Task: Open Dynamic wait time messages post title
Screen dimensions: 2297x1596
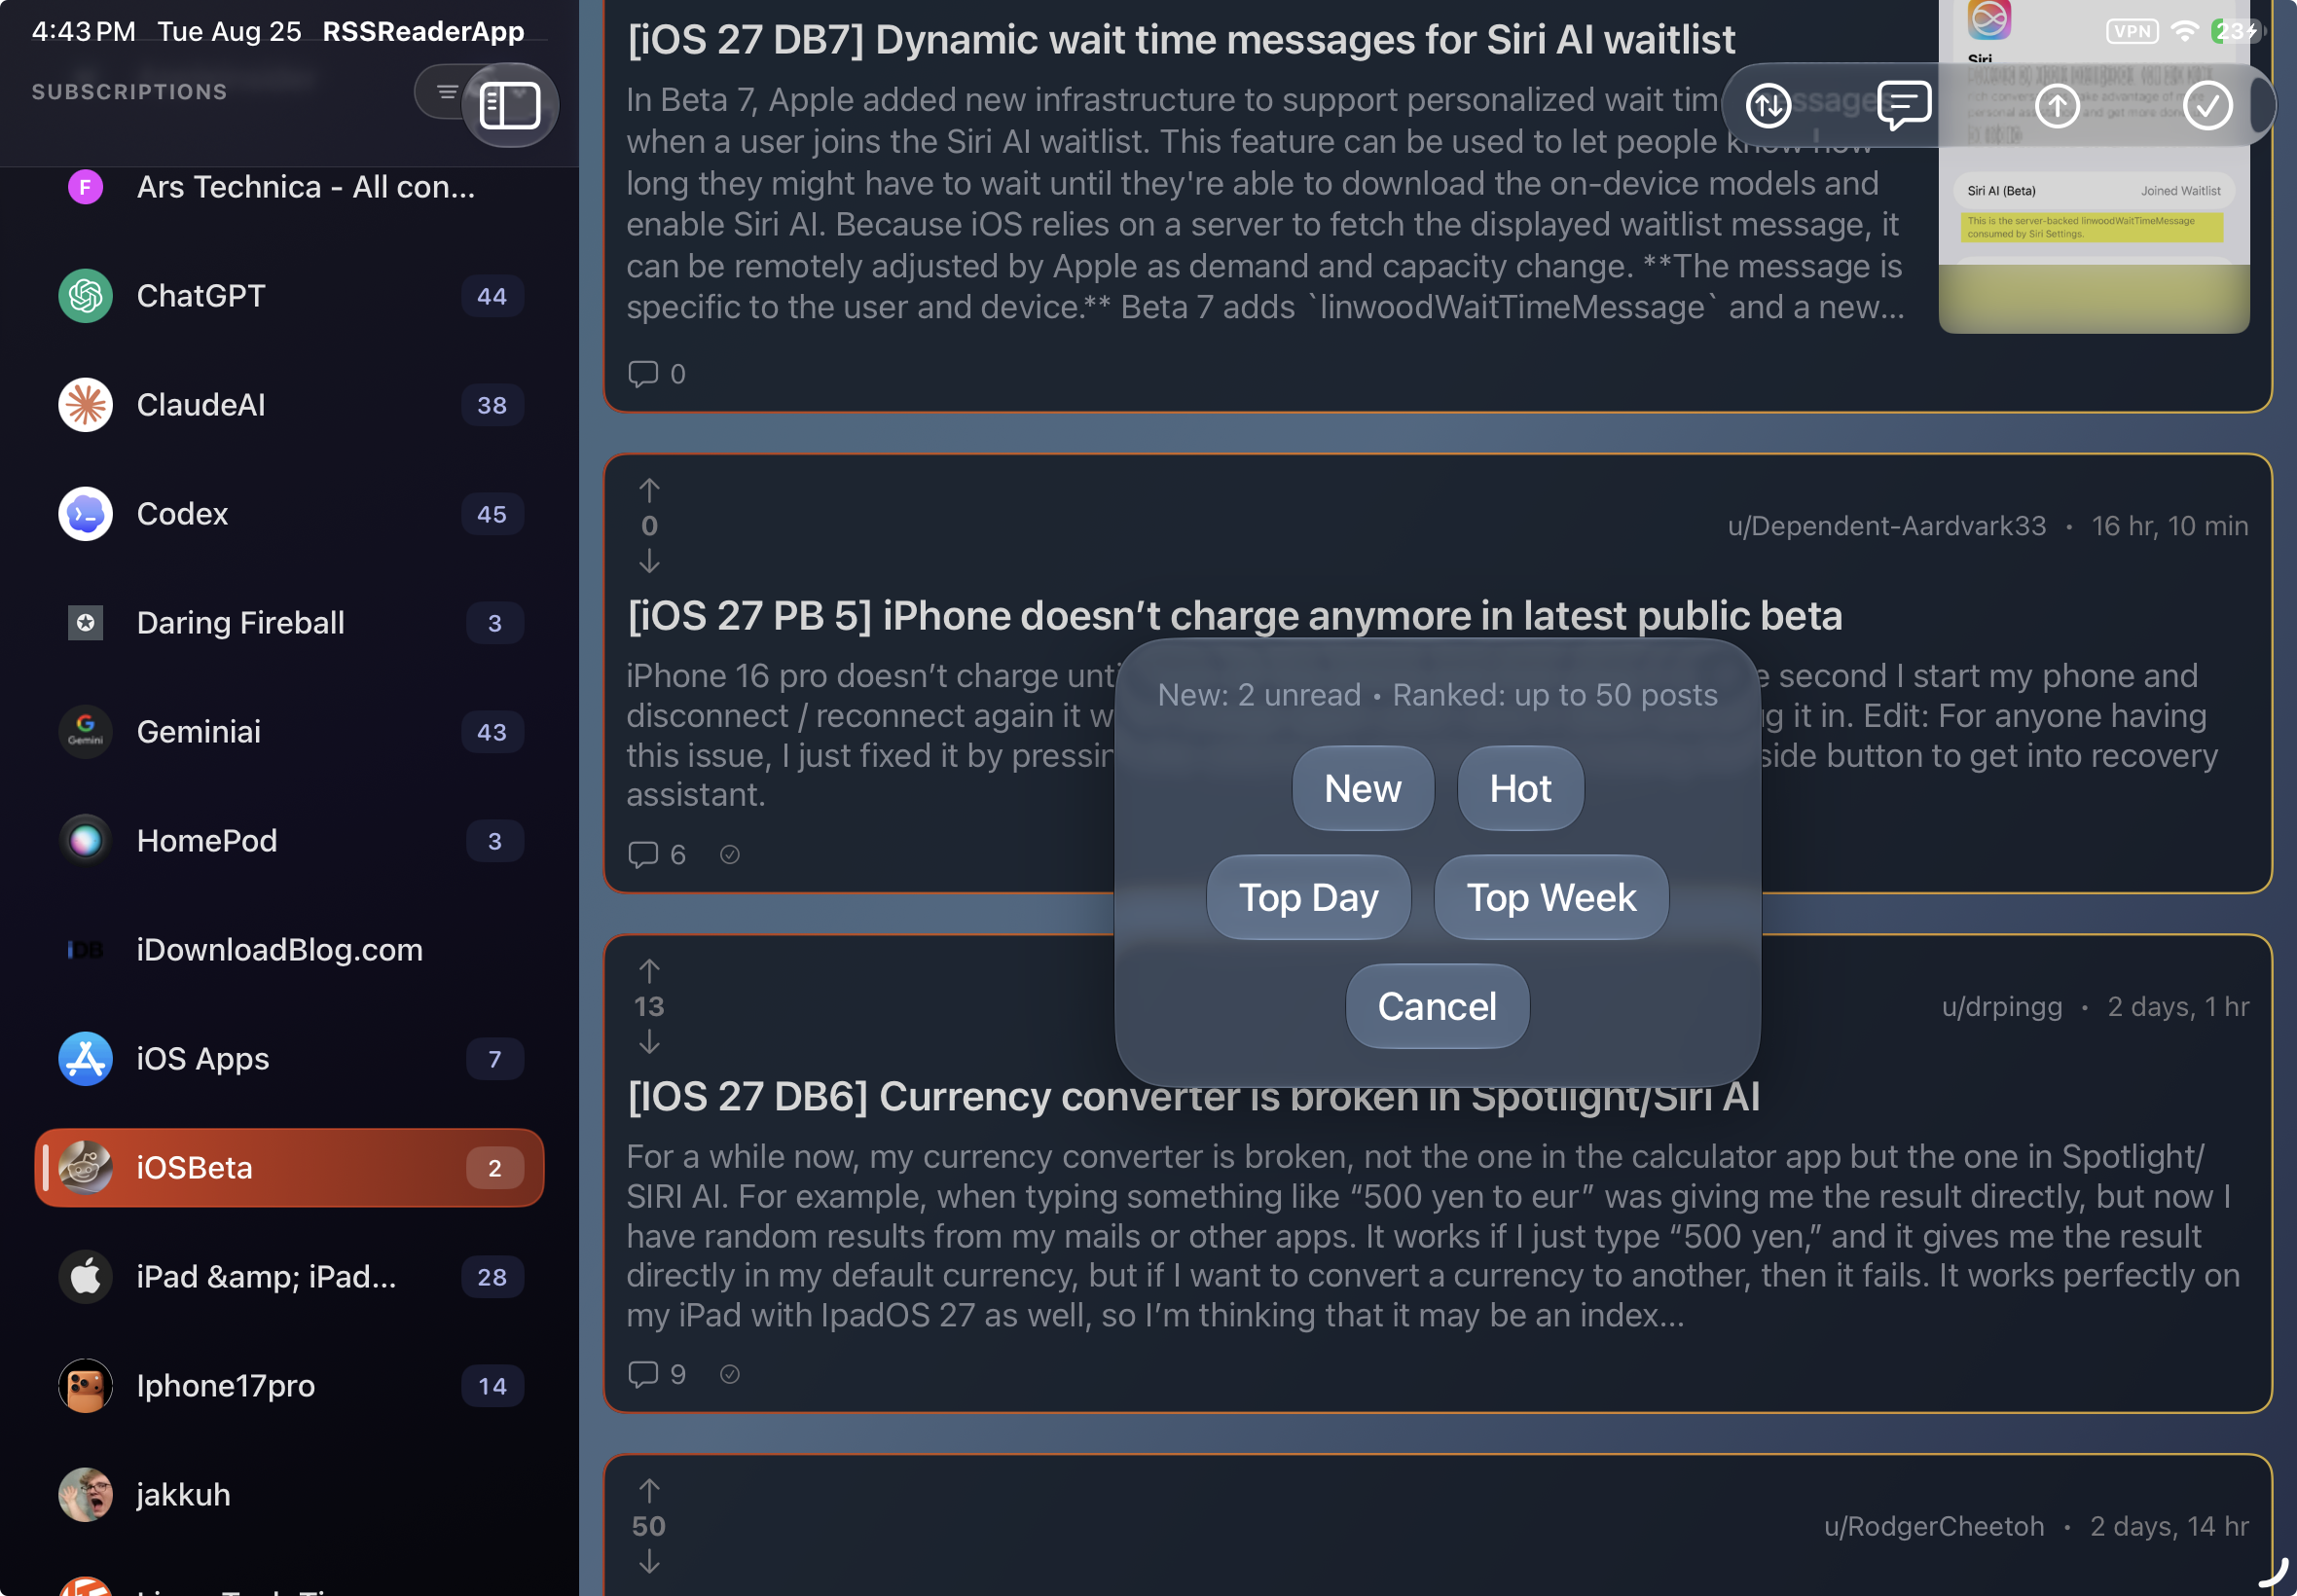Action: tap(1181, 40)
